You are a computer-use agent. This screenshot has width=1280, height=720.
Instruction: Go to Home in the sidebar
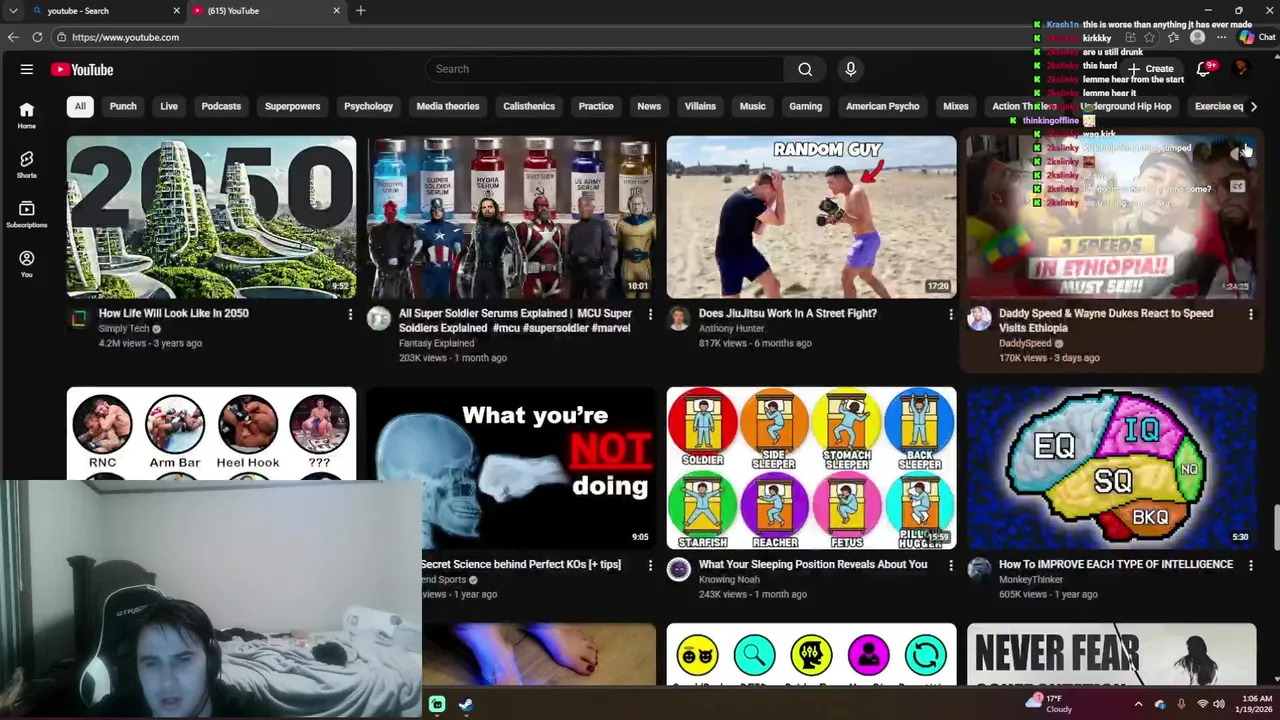point(27,115)
